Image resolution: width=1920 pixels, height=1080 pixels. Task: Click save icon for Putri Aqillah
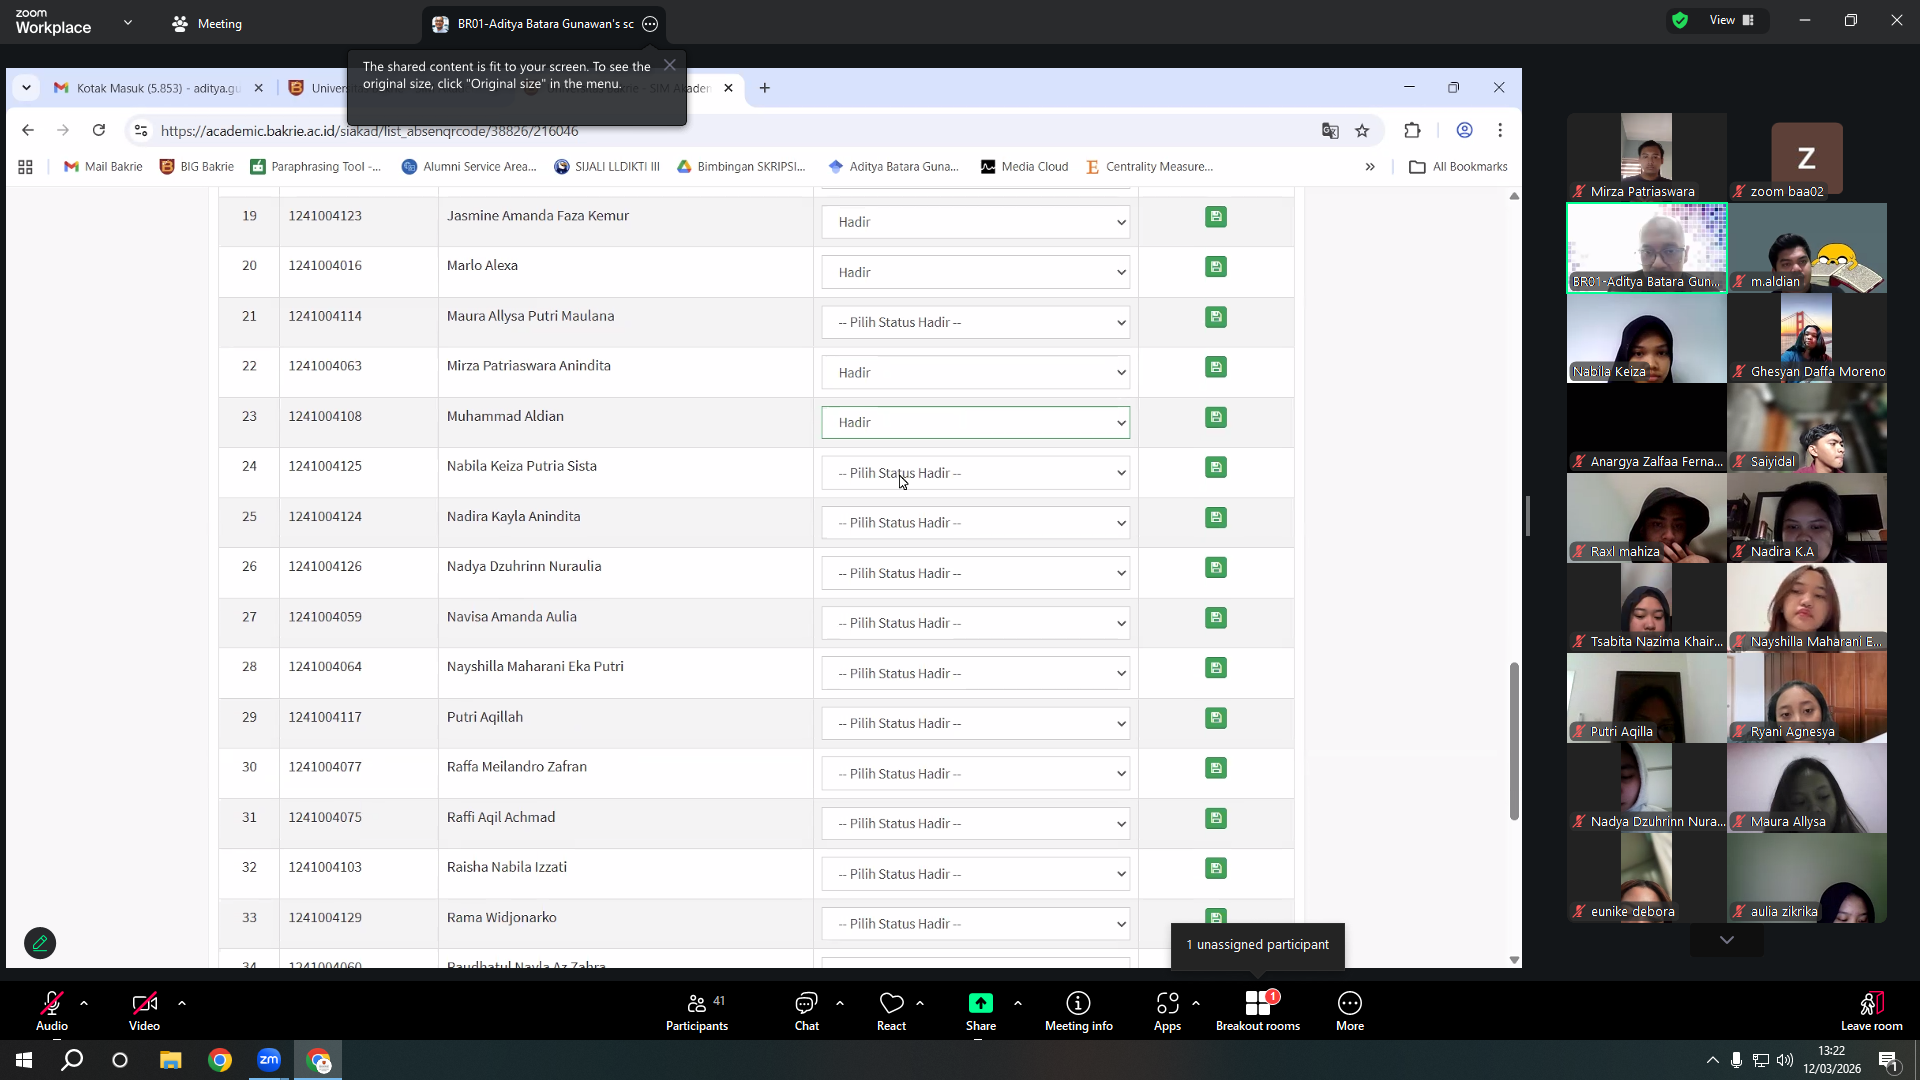coord(1216,718)
